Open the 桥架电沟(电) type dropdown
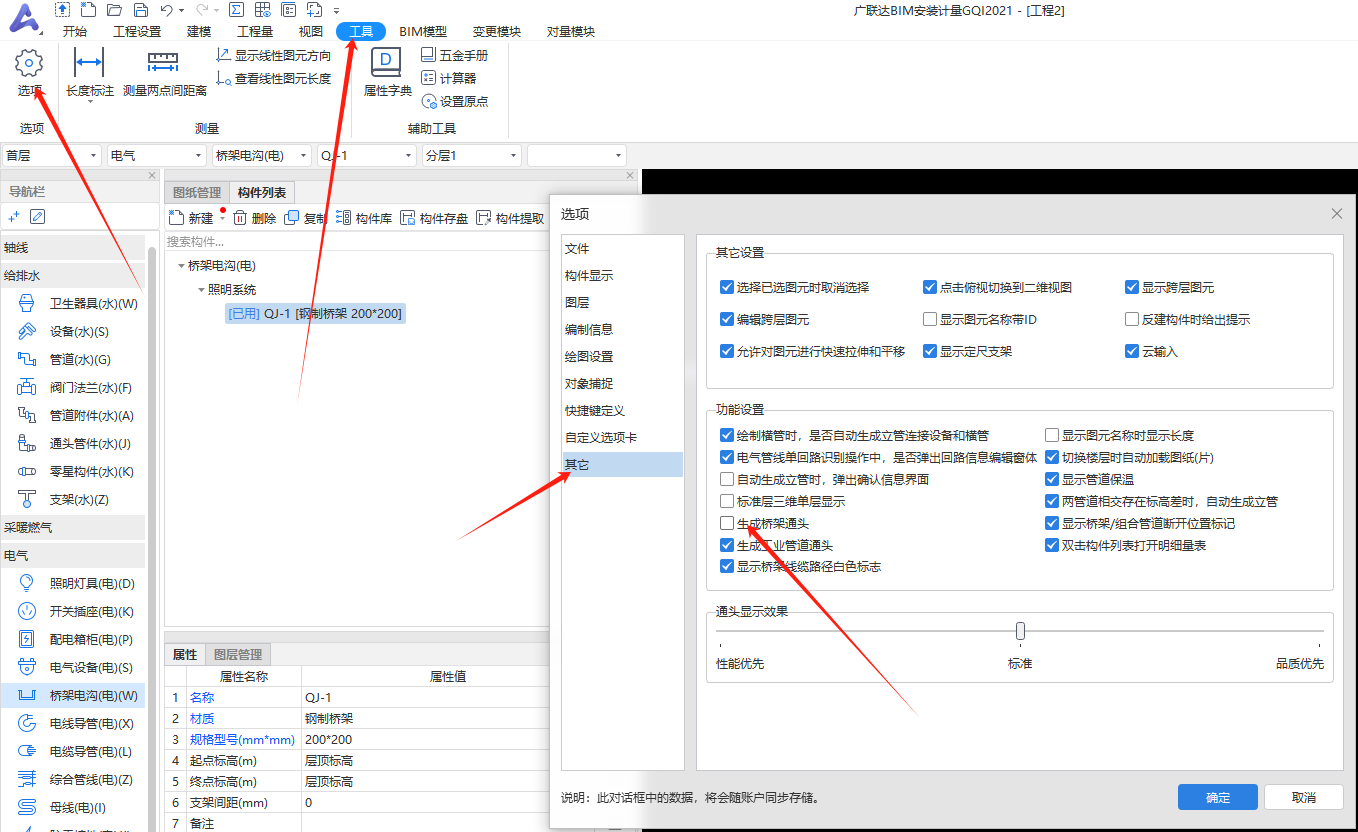Viewport: 1358px width, 832px height. [x=262, y=156]
